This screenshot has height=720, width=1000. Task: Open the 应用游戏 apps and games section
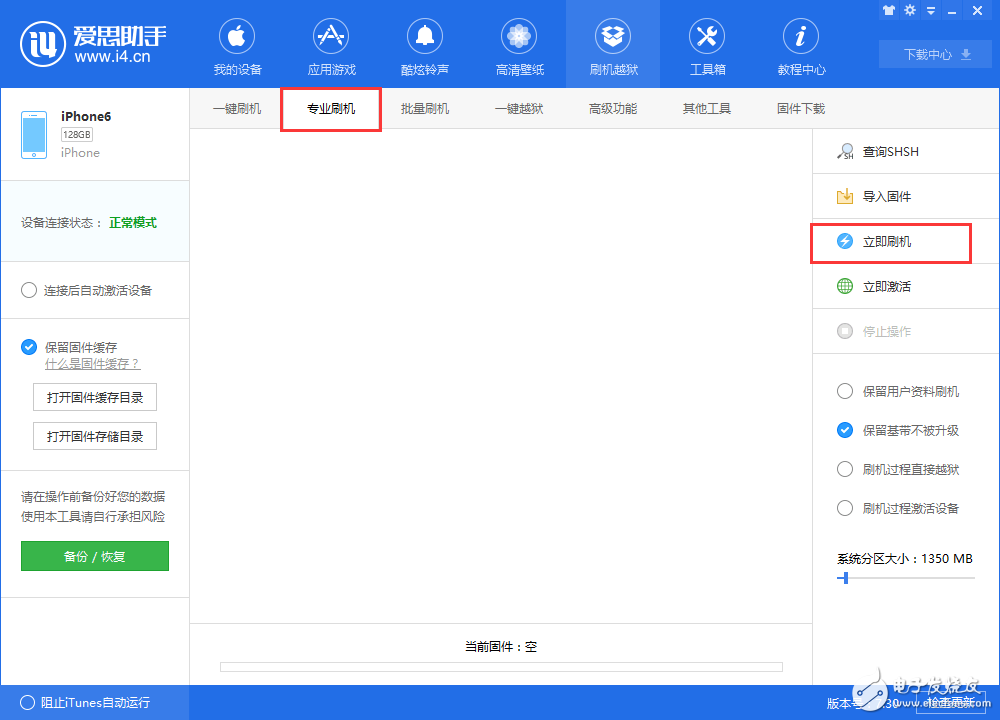point(331,45)
